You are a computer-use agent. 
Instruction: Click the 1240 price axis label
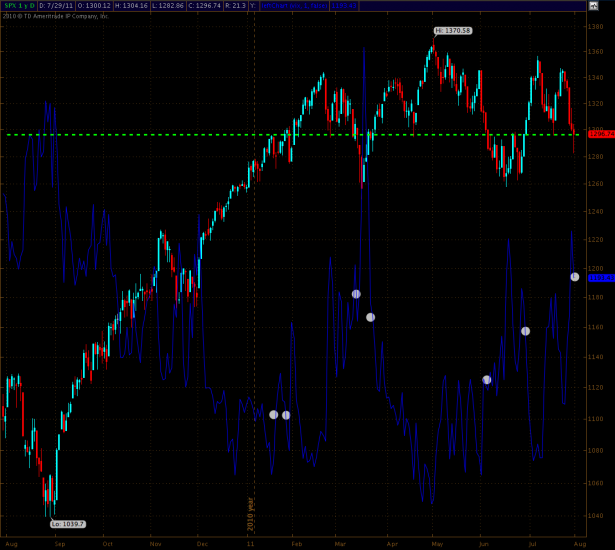point(595,211)
